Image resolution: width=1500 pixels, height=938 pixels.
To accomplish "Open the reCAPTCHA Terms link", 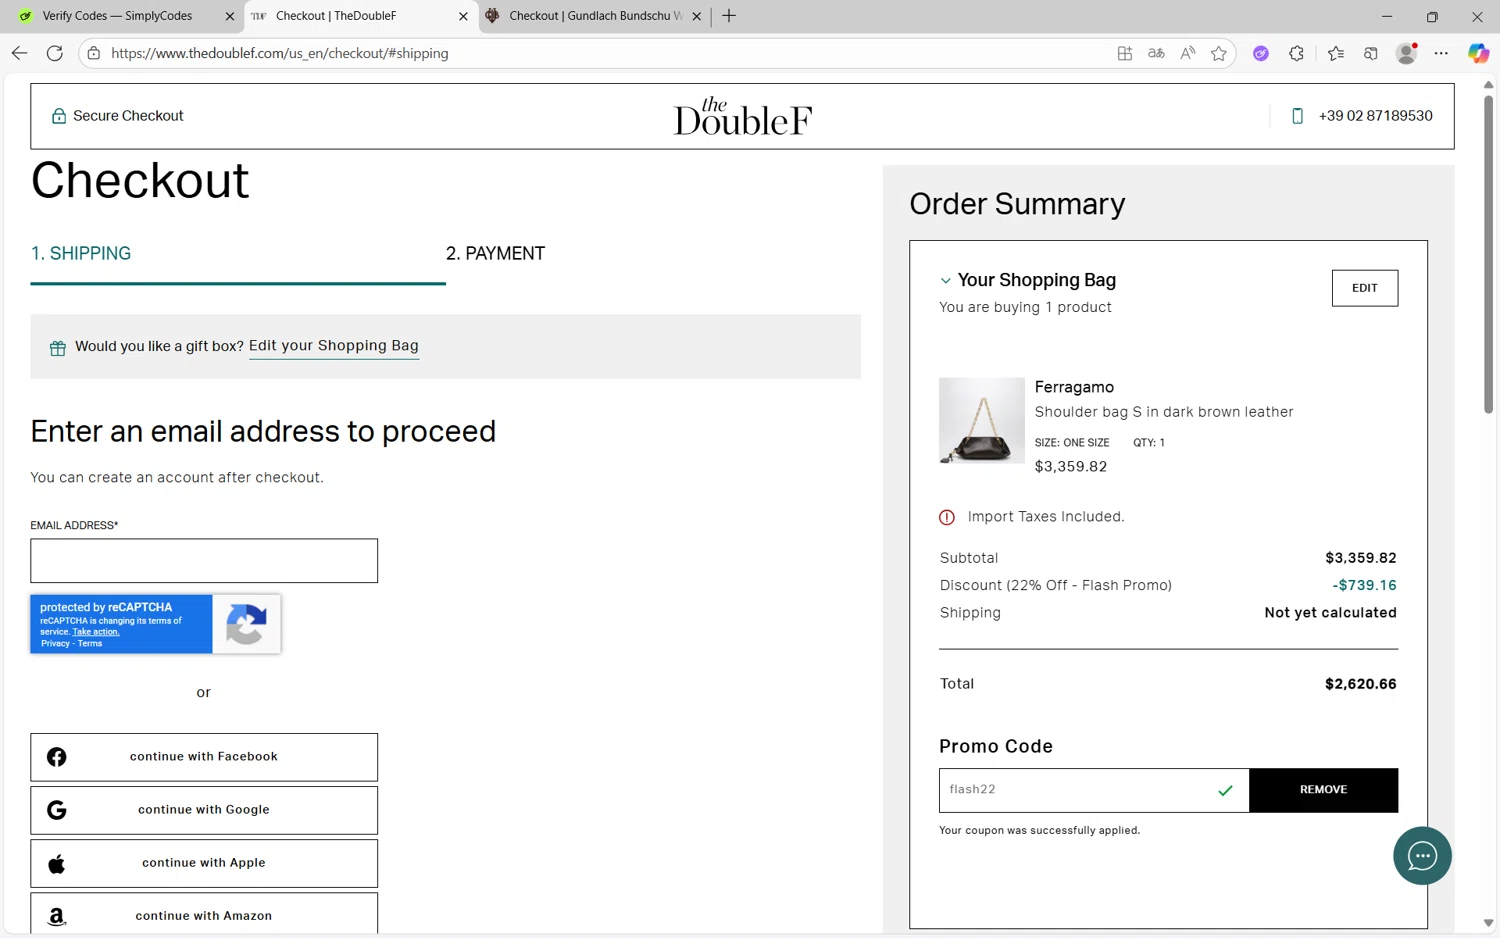I will coord(90,643).
